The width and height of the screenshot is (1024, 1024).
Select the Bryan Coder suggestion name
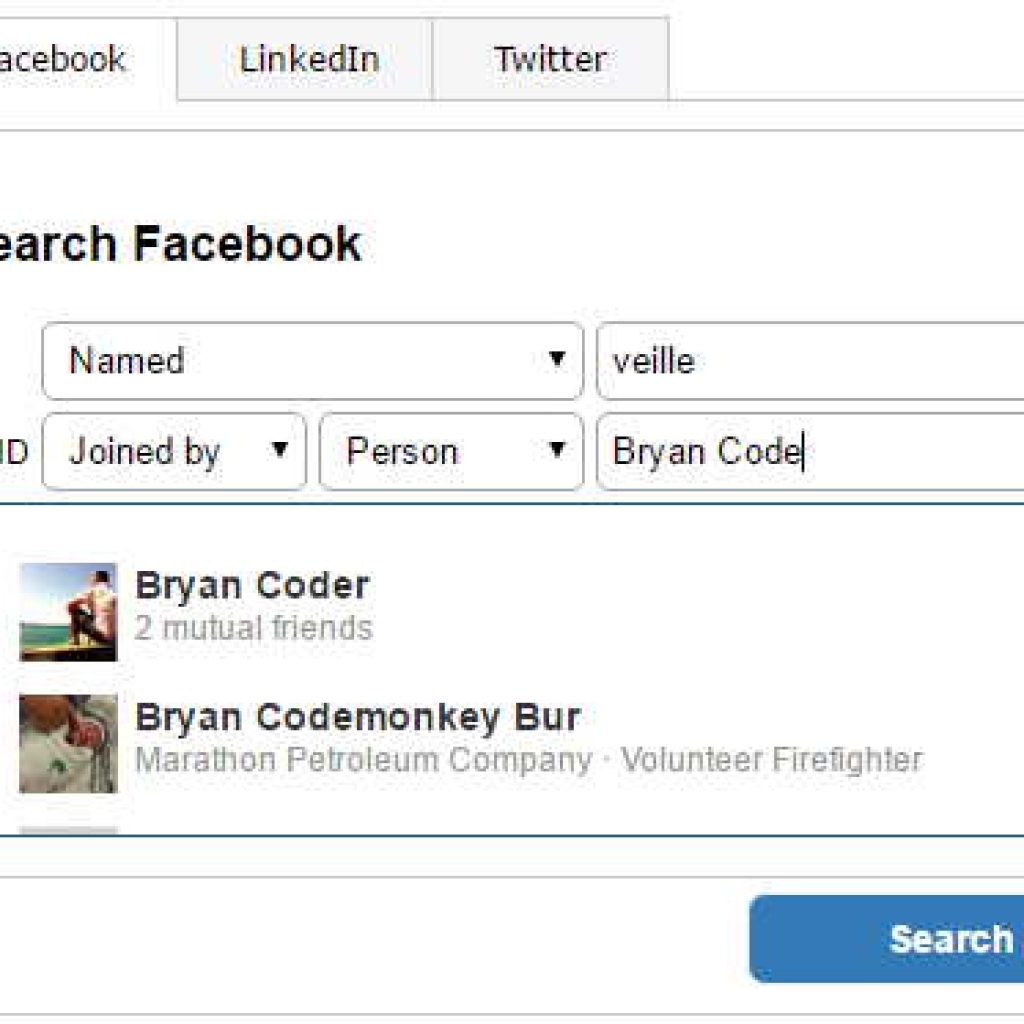coord(253,585)
